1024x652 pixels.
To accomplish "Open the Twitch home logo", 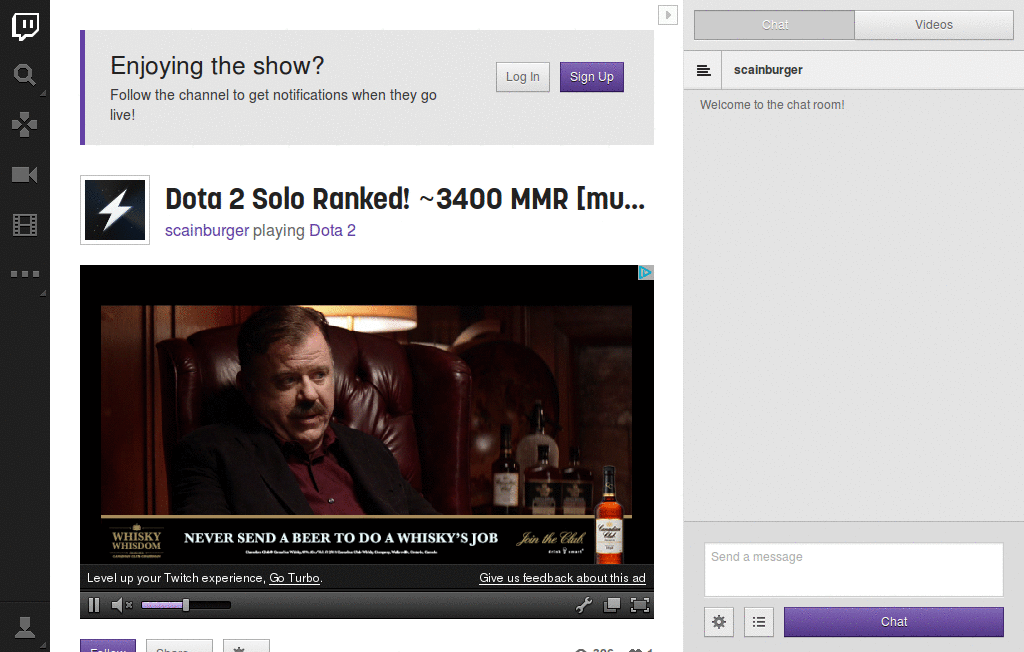I will pos(25,26).
